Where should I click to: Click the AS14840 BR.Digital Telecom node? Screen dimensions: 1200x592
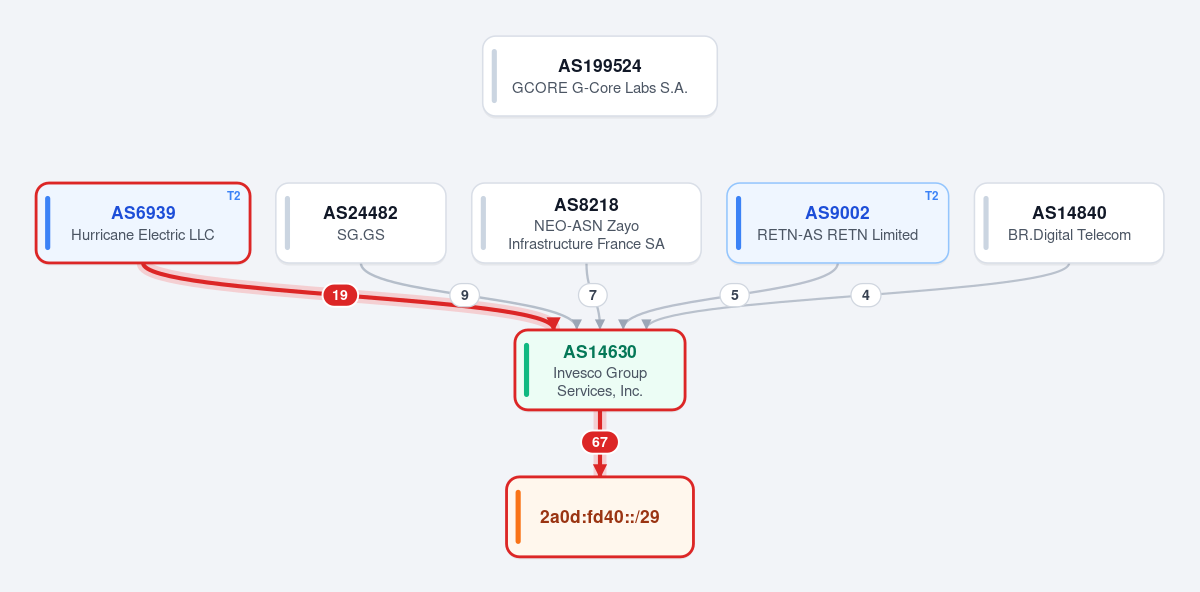click(x=1069, y=223)
